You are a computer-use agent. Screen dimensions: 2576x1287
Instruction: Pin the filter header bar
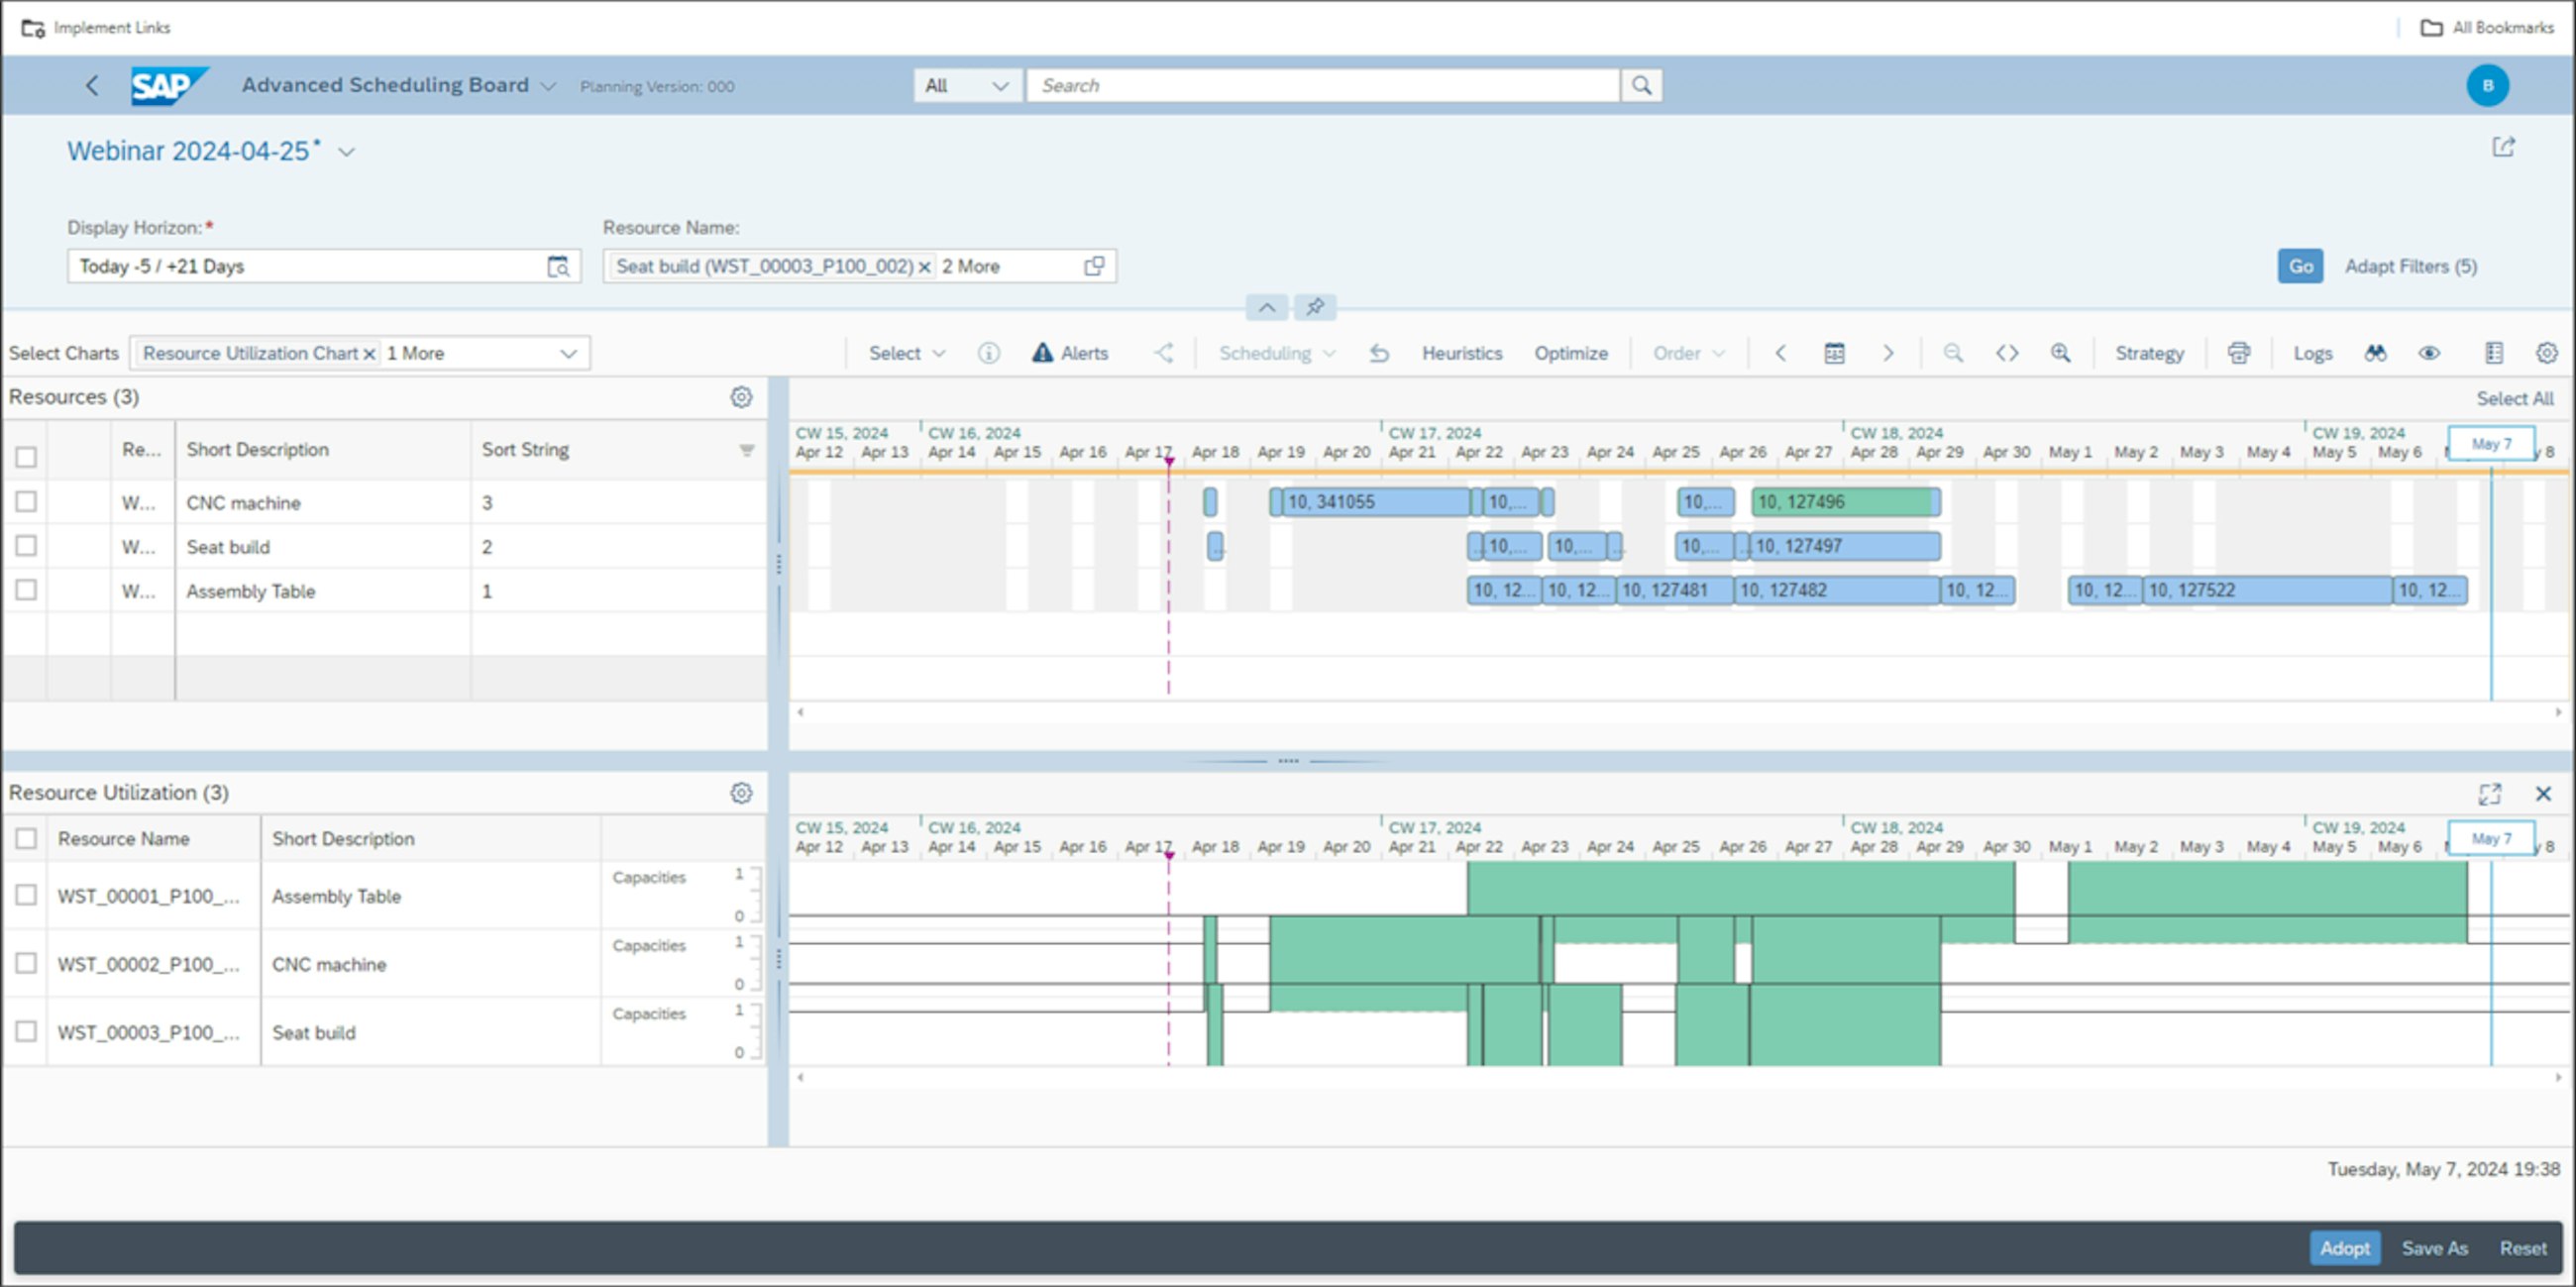[1315, 307]
